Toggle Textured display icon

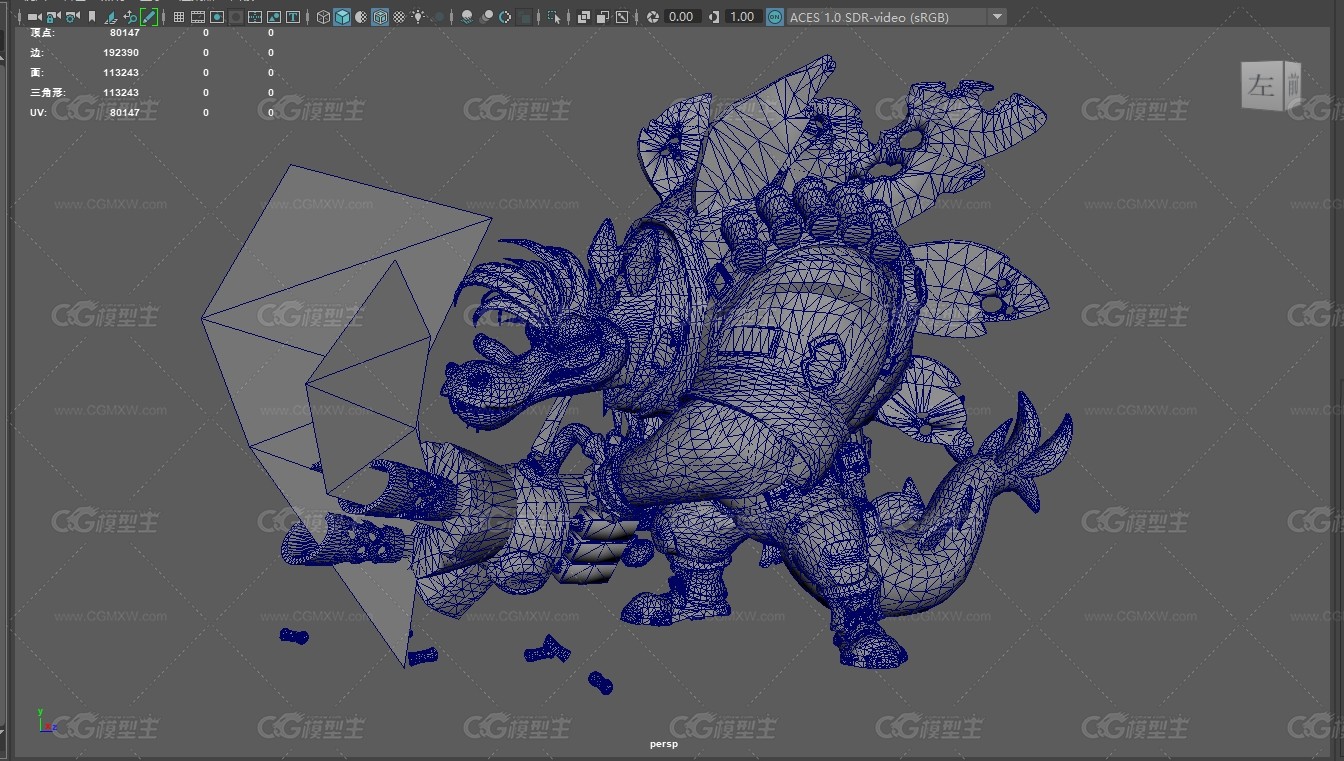pyautogui.click(x=399, y=17)
